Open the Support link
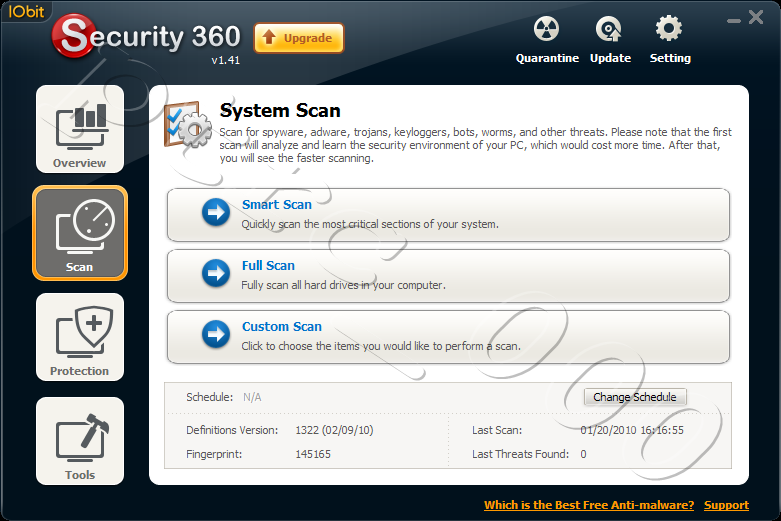Image resolution: width=781 pixels, height=521 pixels. pyautogui.click(x=726, y=505)
